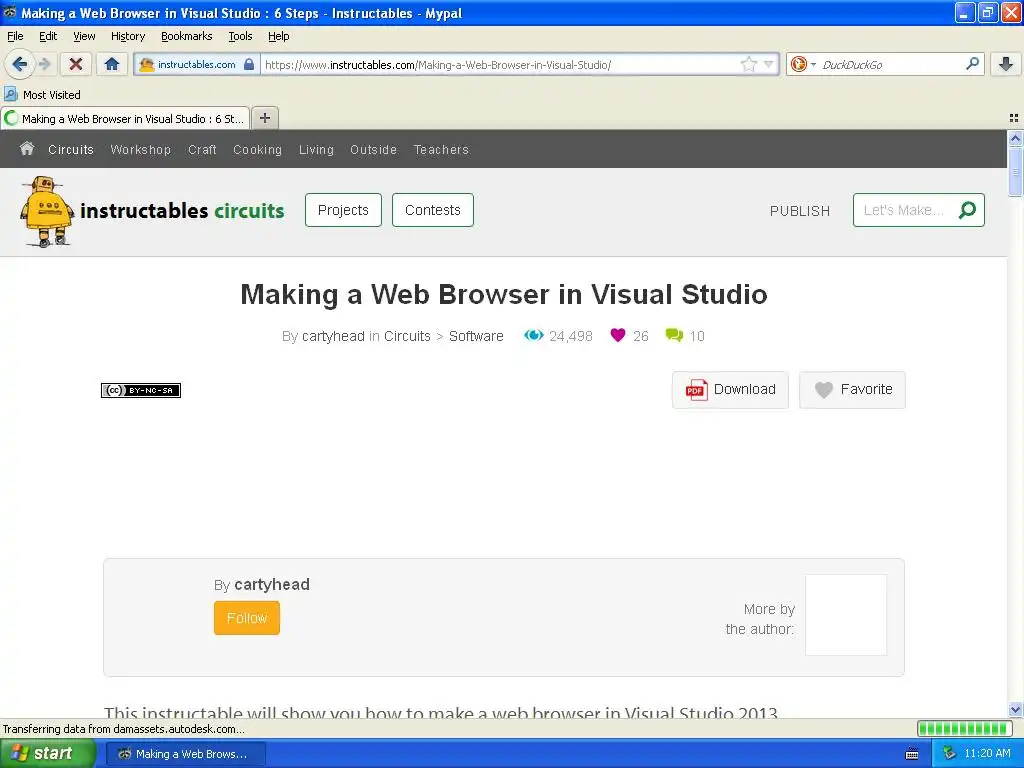The image size is (1024, 768).
Task: Click the Download PDF button
Action: click(x=730, y=389)
